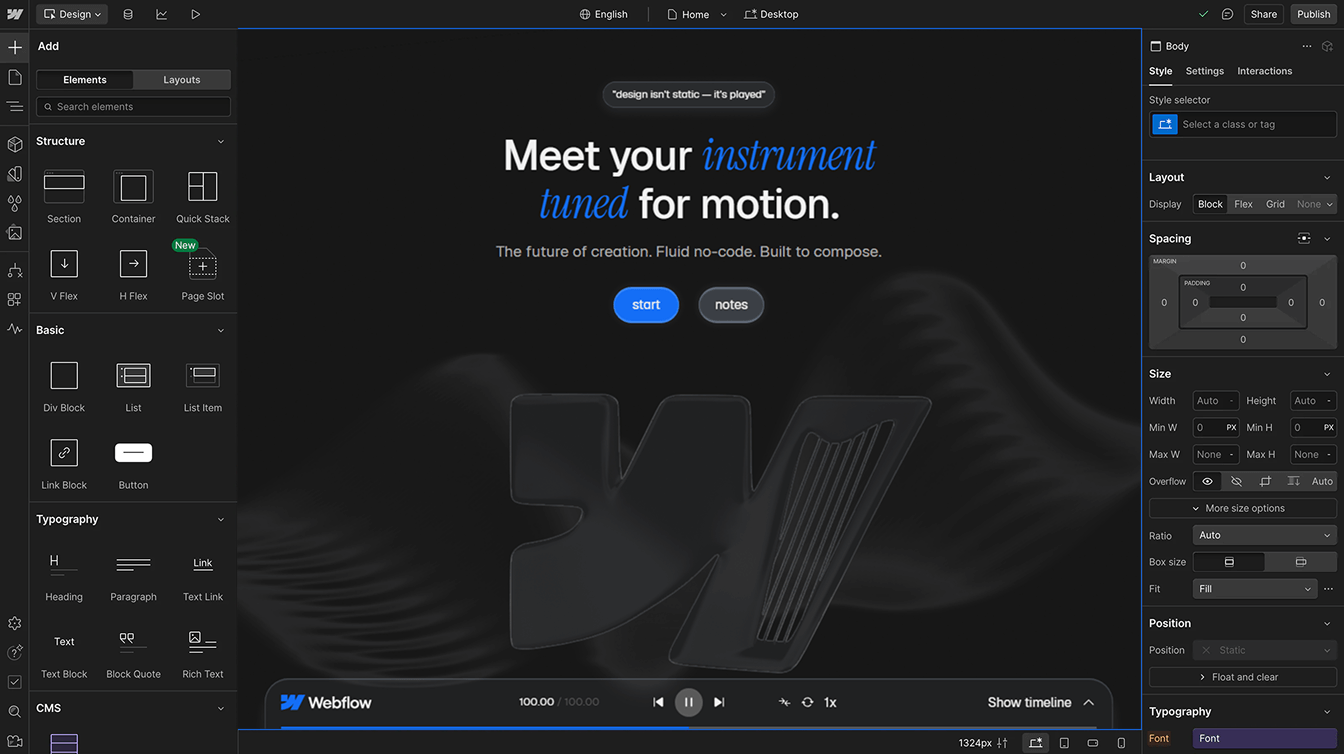Viewport: 1344px width, 754px height.
Task: Switch to the Layouts tab
Action: pyautogui.click(x=182, y=80)
